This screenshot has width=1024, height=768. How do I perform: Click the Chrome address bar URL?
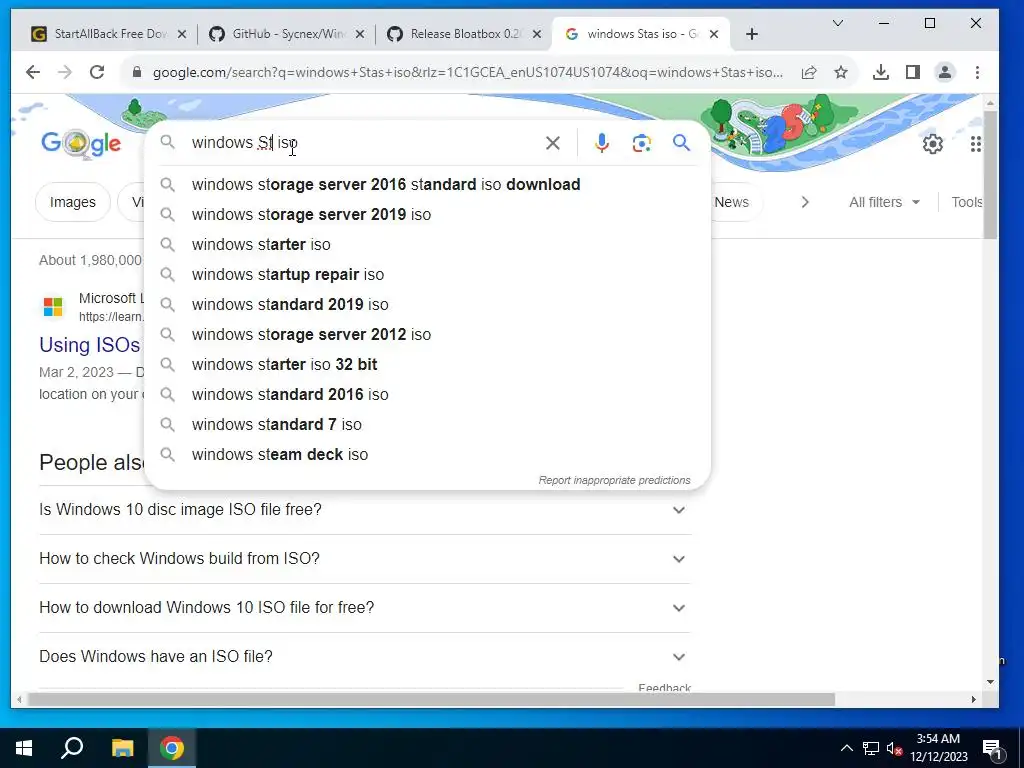click(467, 72)
